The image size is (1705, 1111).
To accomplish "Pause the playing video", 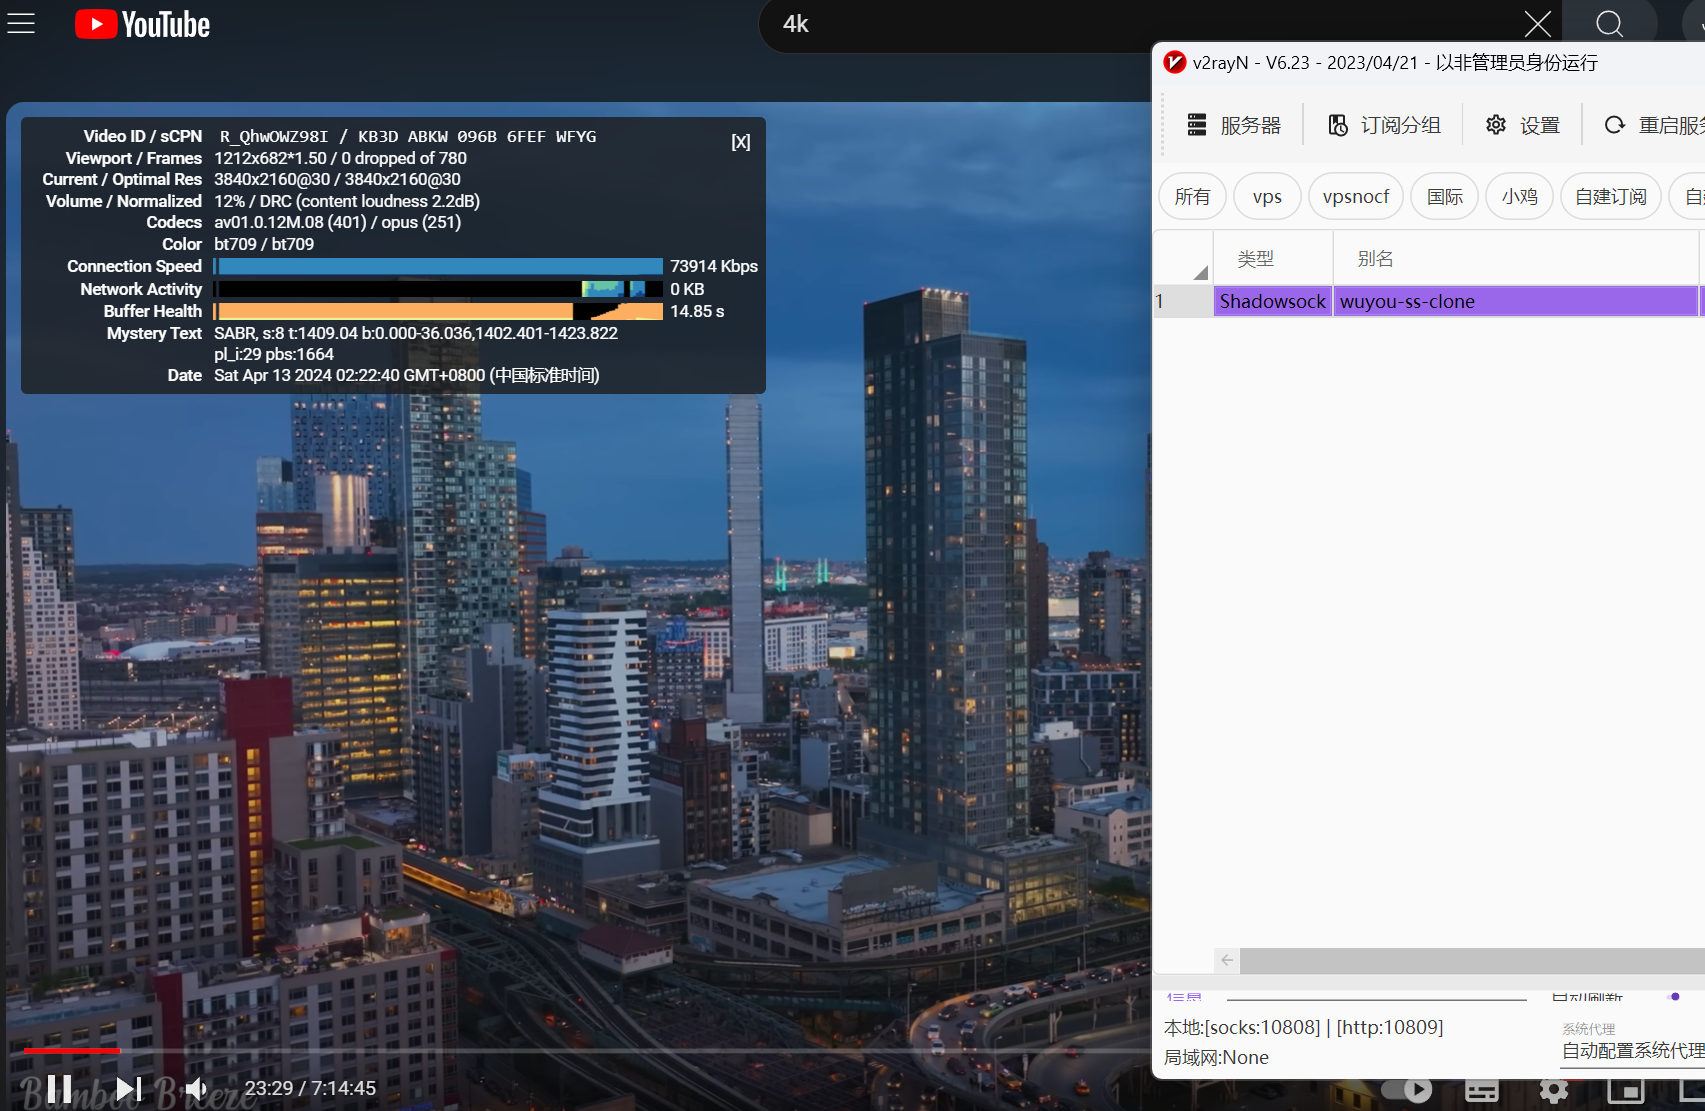I will [x=59, y=1088].
